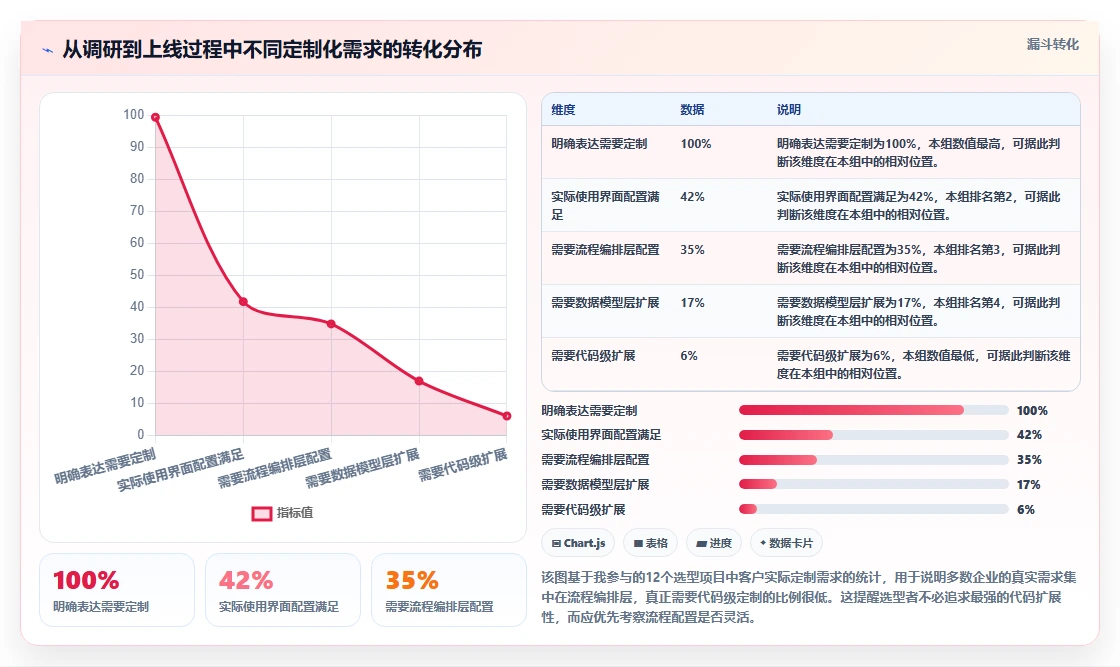
Task: Click the 表格 chip
Action: coord(650,543)
